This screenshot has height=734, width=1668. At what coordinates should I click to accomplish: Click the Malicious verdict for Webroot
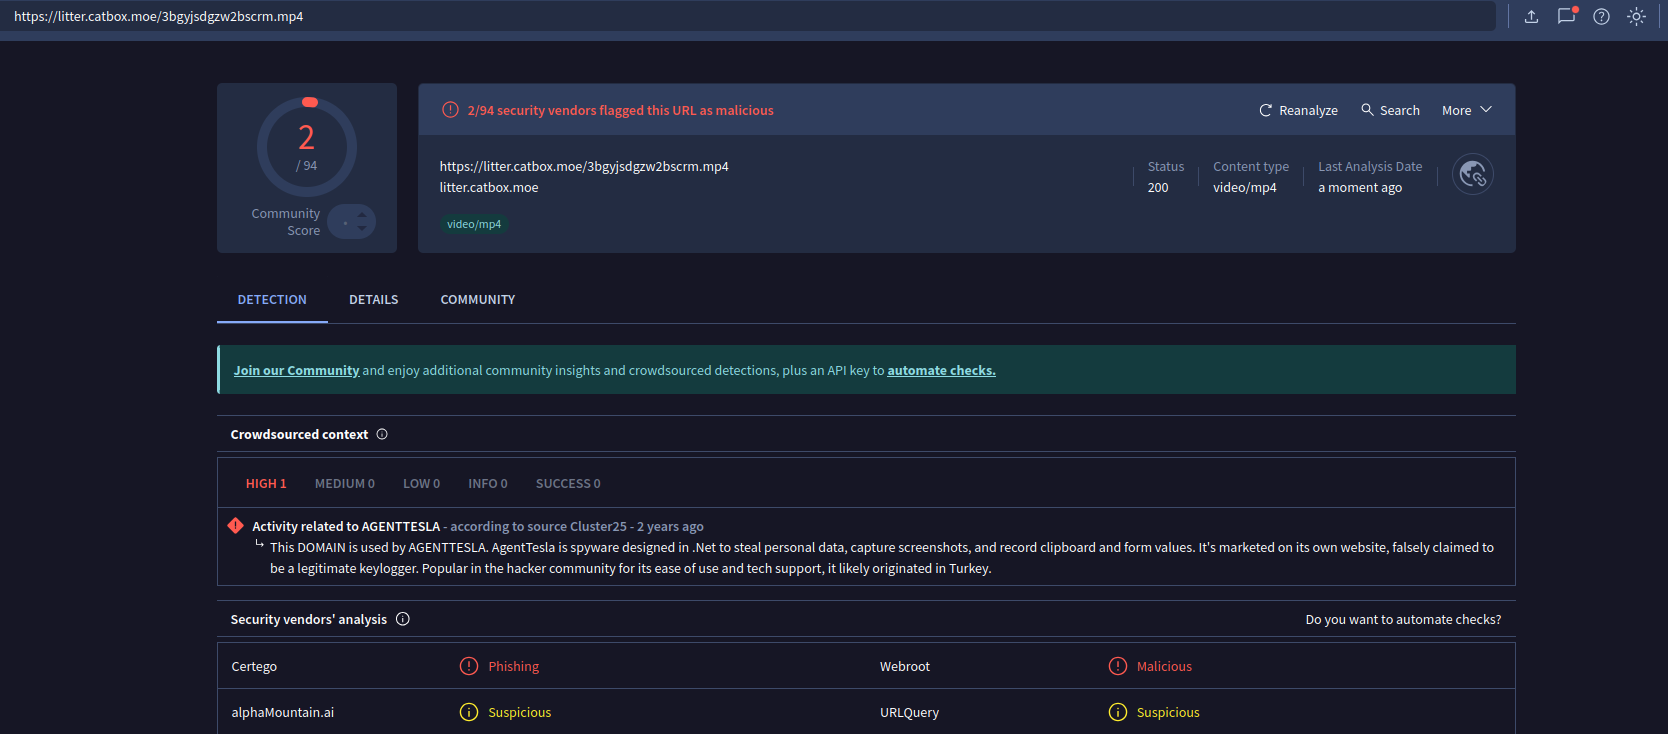(x=1164, y=667)
